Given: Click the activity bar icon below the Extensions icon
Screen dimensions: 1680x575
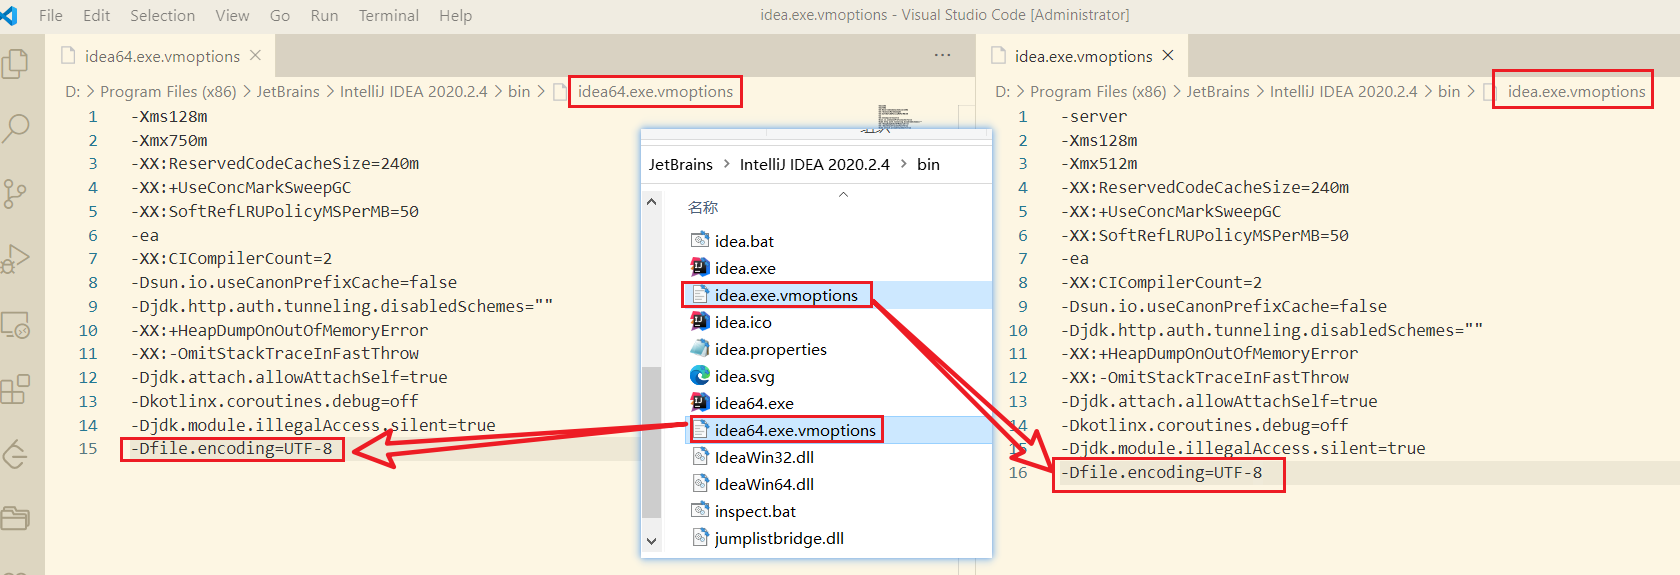Looking at the screenshot, I should pos(15,454).
